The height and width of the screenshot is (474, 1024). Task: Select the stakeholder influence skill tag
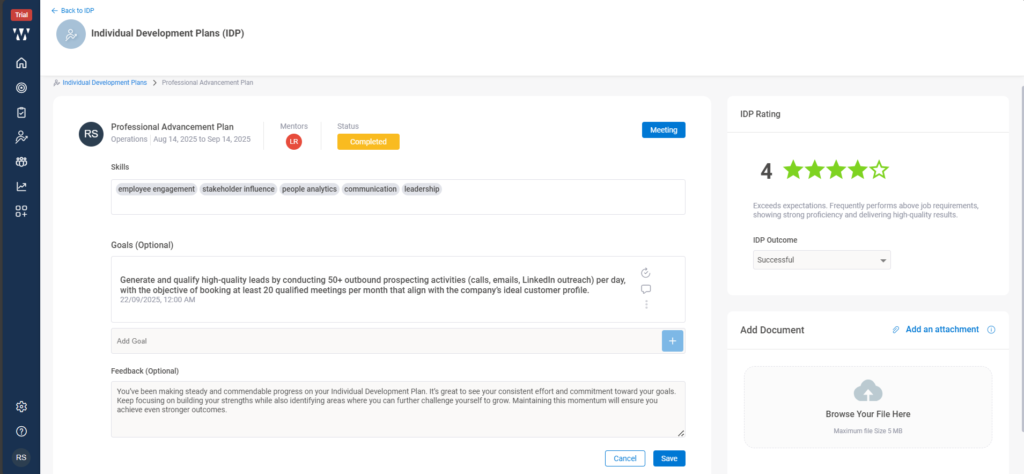tap(238, 189)
